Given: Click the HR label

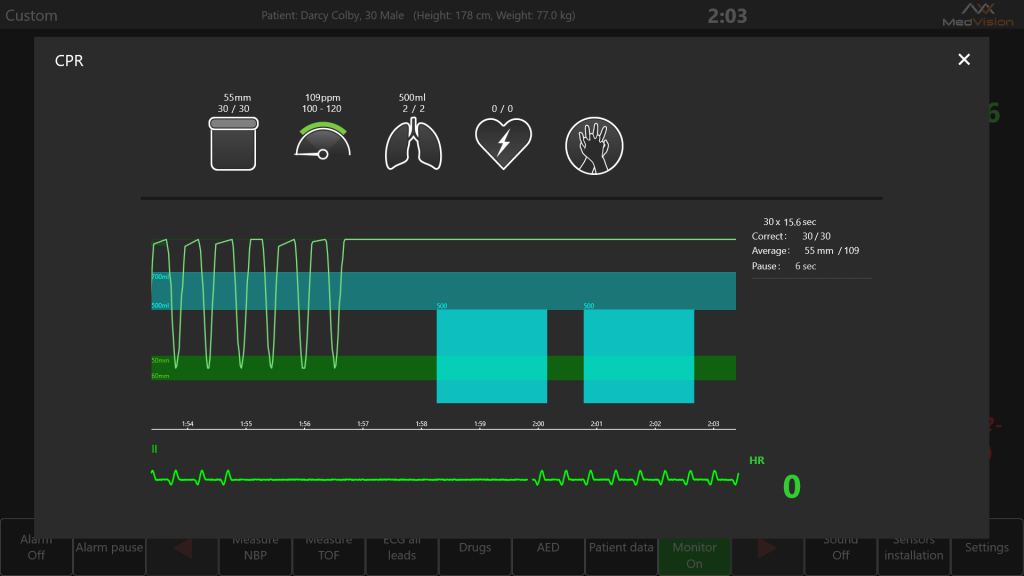Looking at the screenshot, I should [x=757, y=460].
